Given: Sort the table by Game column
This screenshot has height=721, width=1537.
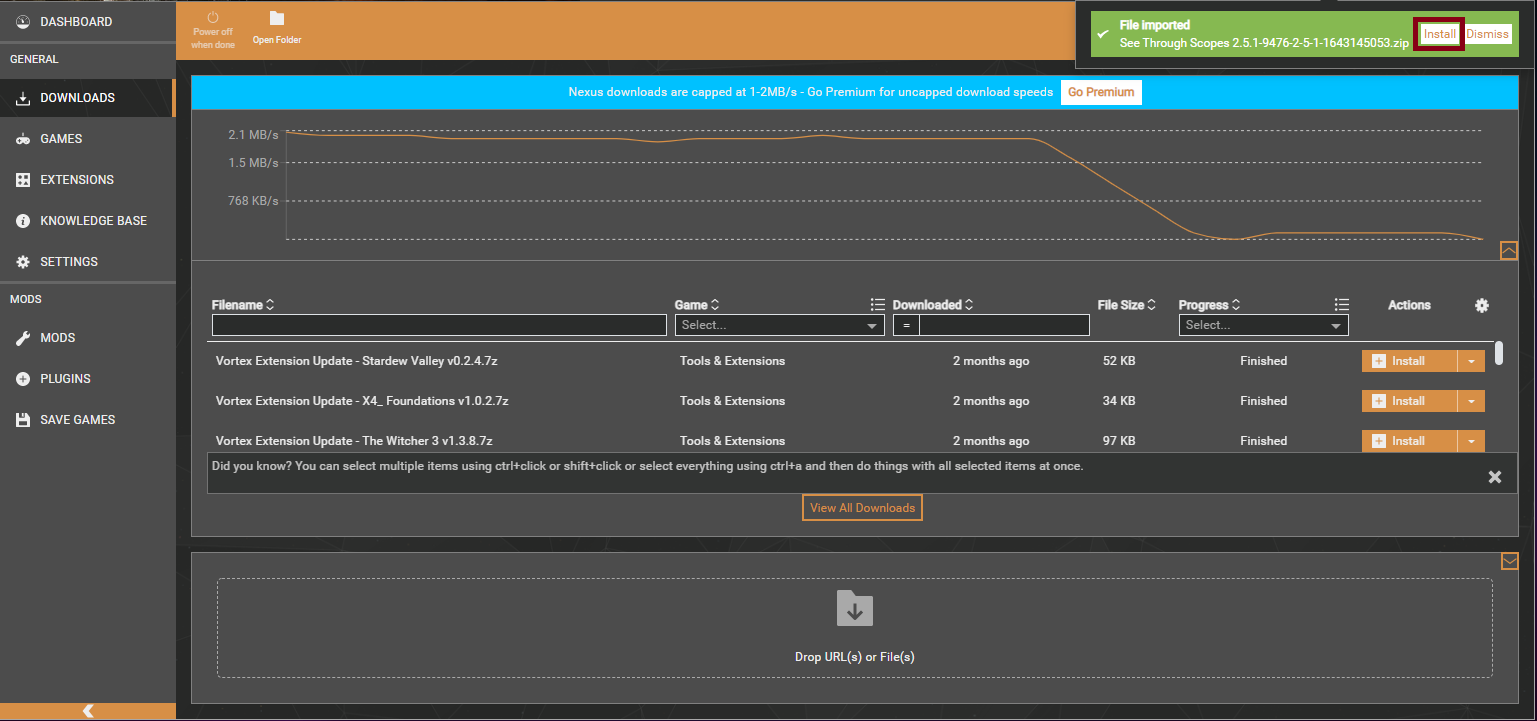Looking at the screenshot, I should coord(697,305).
